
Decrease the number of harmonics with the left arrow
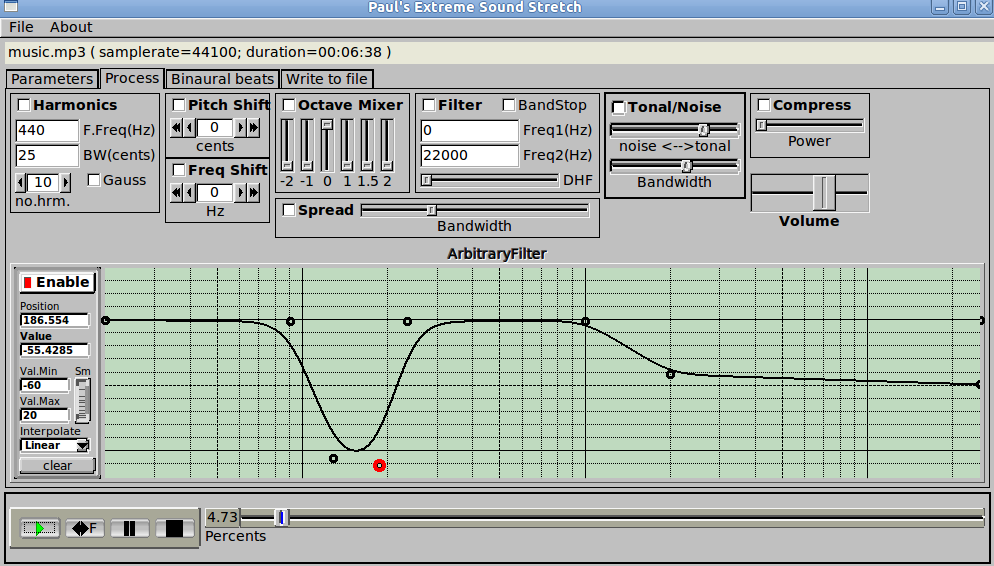coord(21,182)
